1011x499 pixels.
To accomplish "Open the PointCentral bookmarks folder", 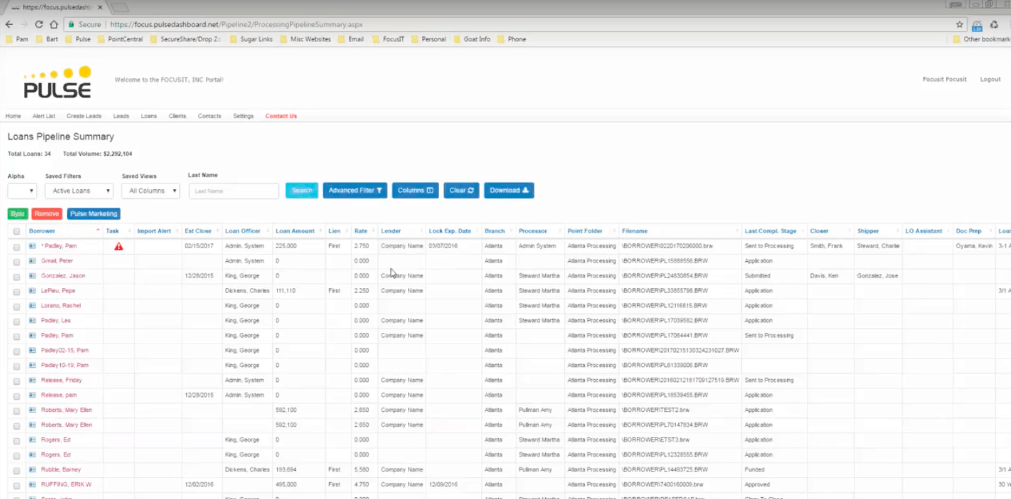I will pyautogui.click(x=120, y=39).
